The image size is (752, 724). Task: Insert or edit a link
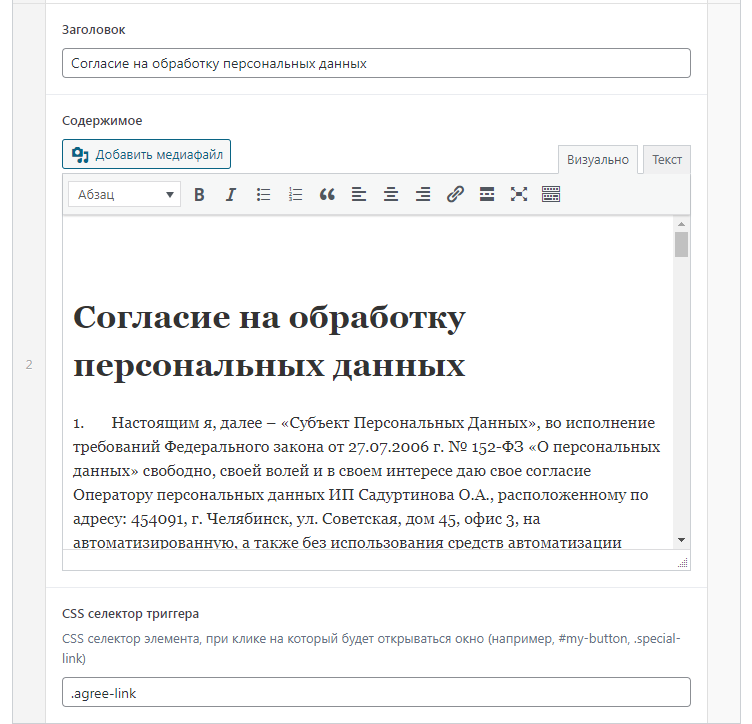(x=455, y=195)
